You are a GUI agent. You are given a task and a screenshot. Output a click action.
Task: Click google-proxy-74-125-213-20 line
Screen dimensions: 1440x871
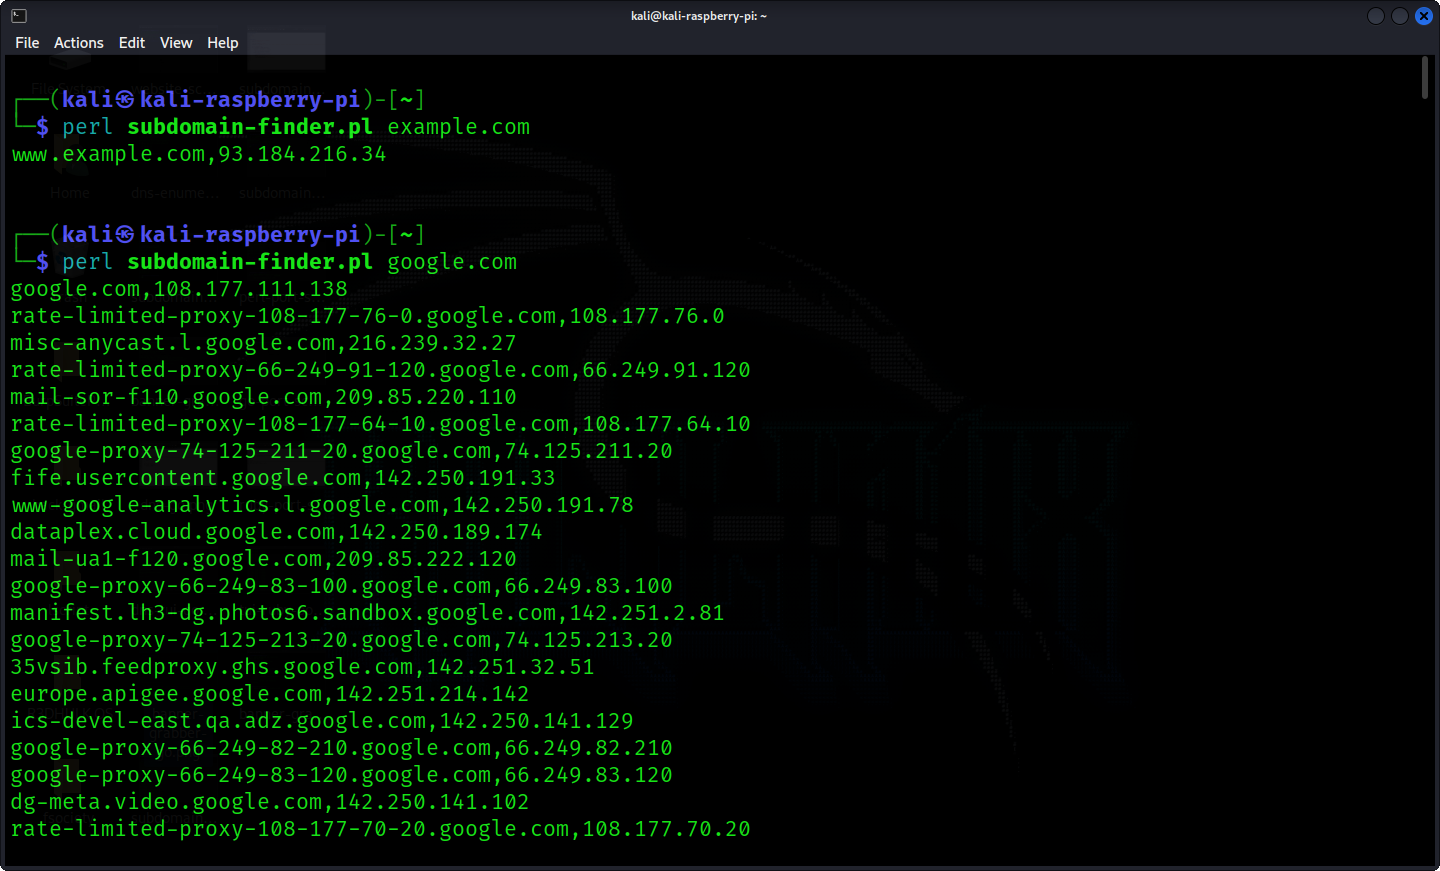coord(342,640)
